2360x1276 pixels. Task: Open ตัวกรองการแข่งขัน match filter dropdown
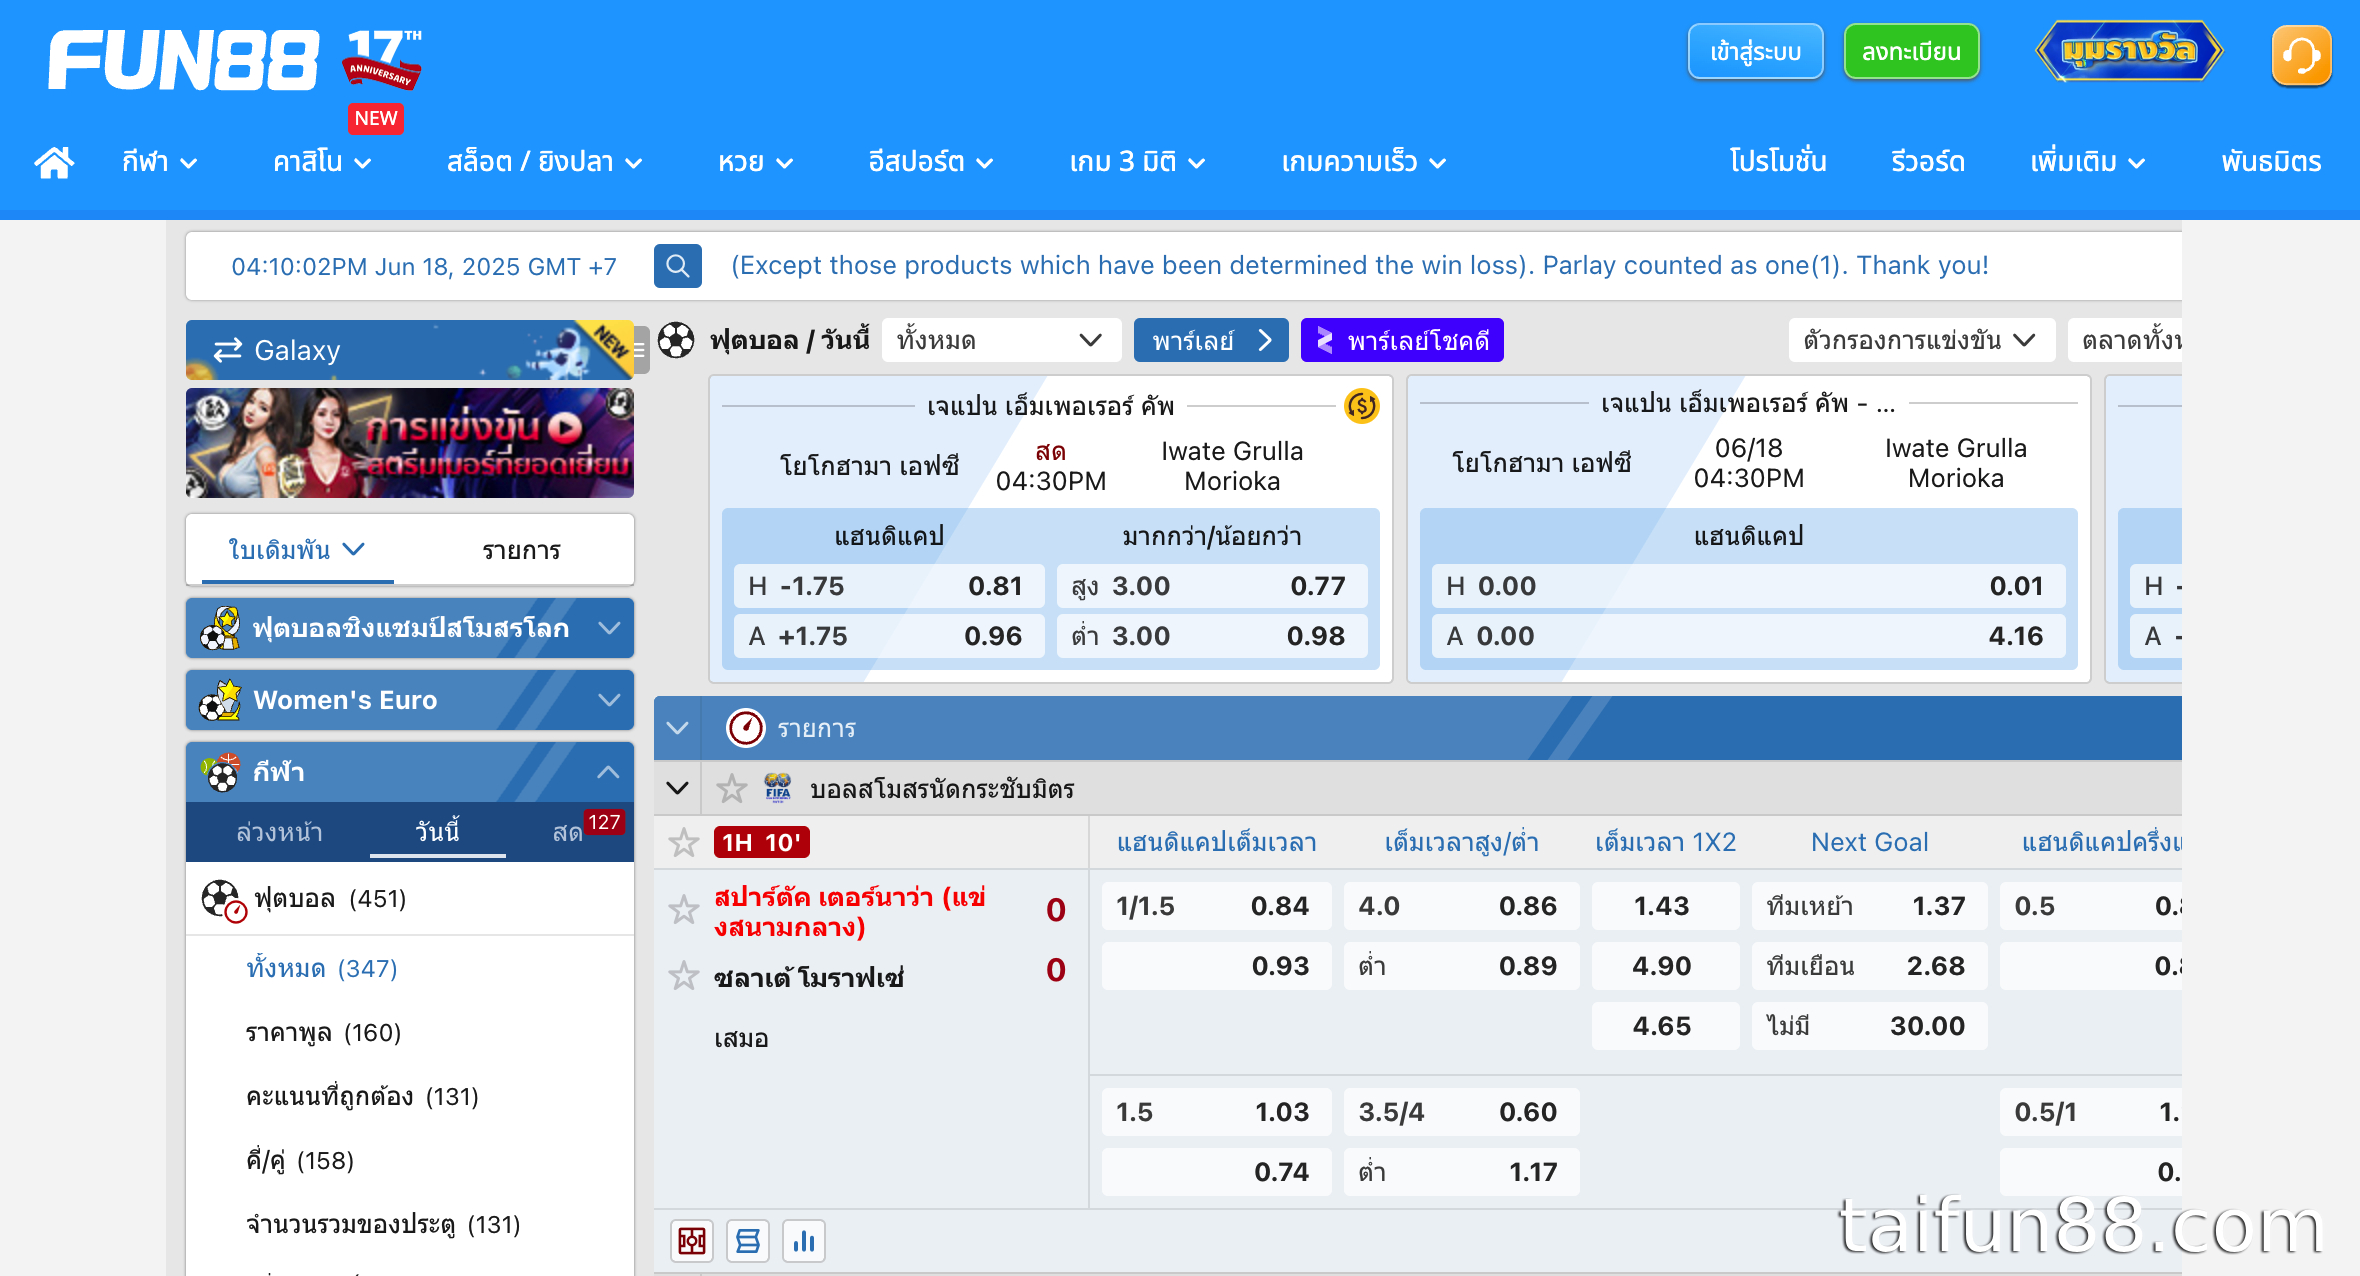pyautogui.click(x=1920, y=340)
